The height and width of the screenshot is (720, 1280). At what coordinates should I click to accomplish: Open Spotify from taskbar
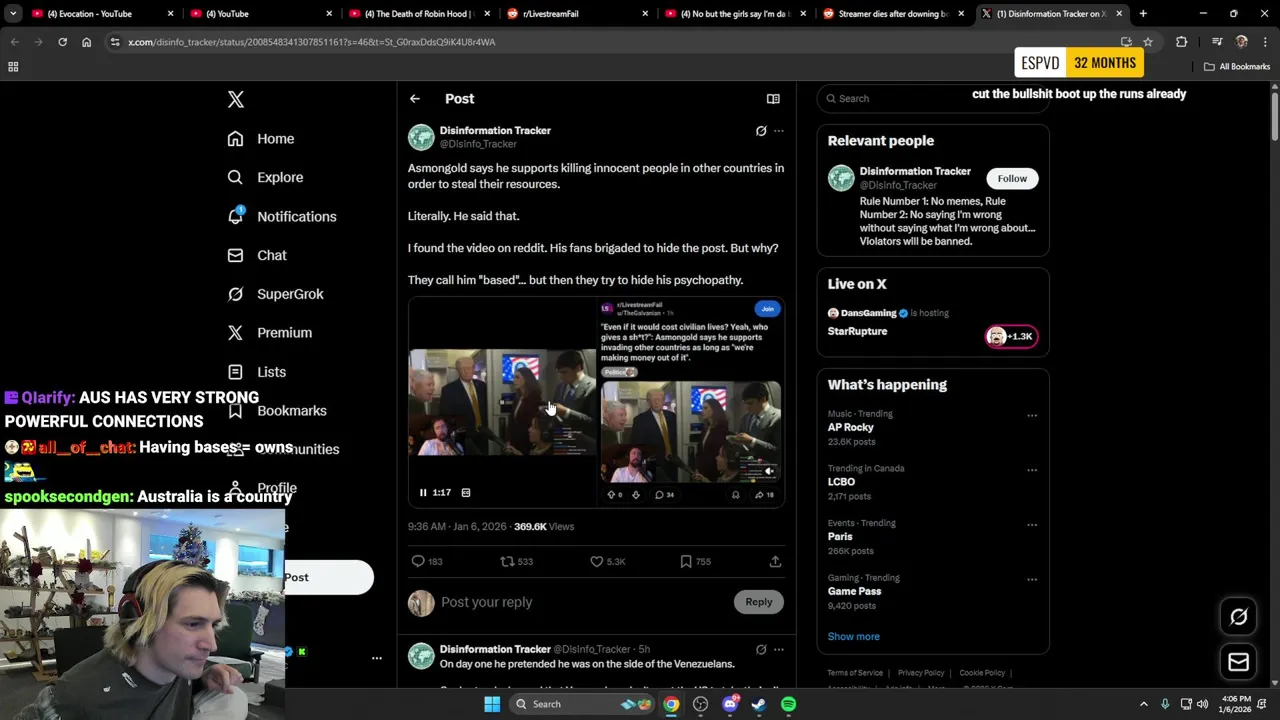tap(788, 704)
